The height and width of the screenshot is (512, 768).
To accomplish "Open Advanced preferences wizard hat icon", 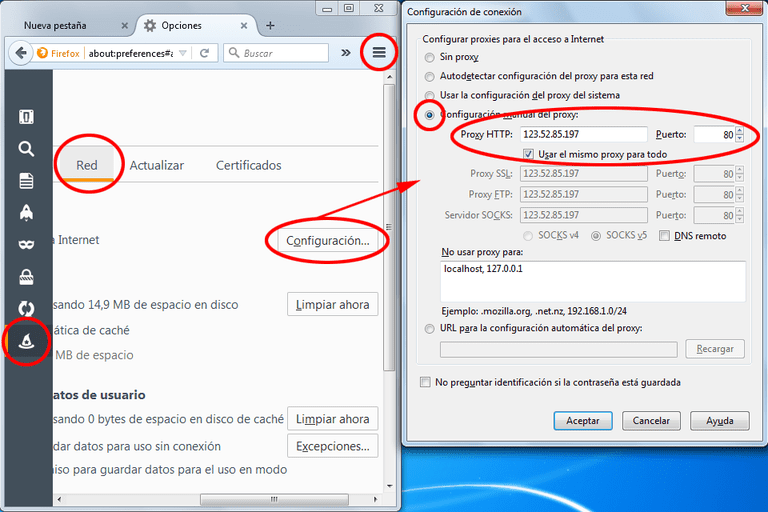I will tap(26, 341).
